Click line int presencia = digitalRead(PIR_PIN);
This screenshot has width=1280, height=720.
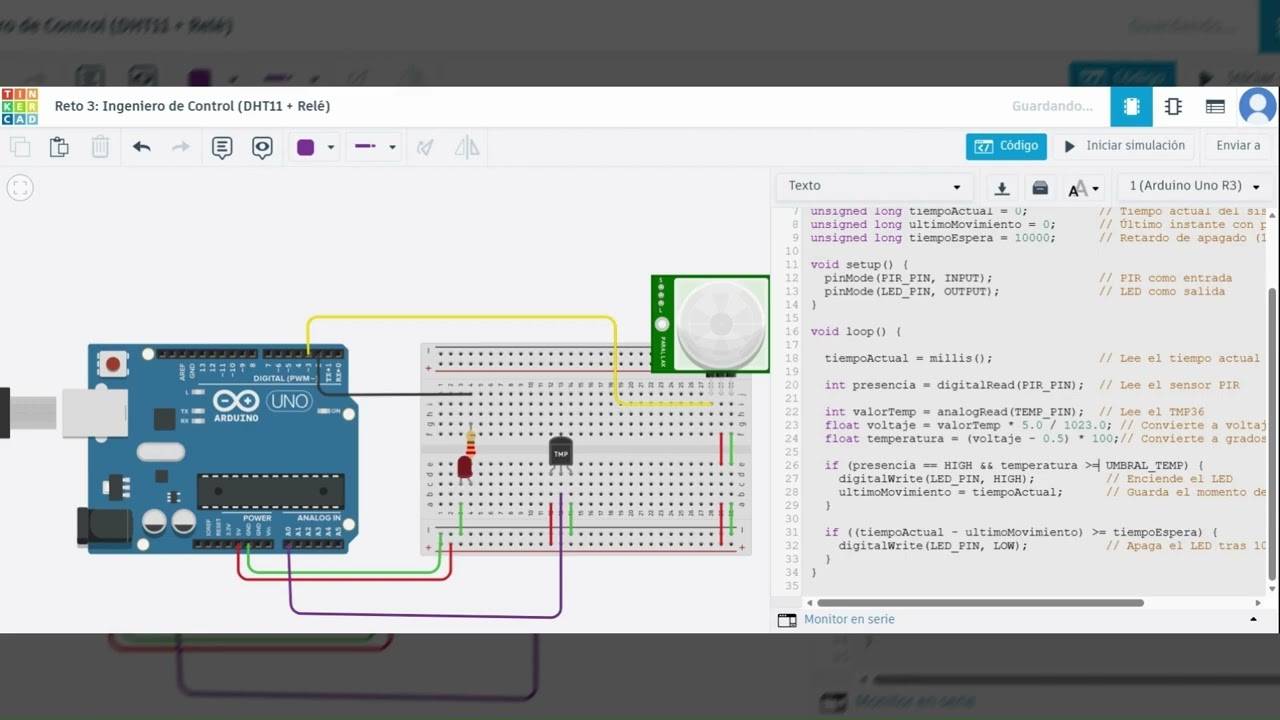pos(954,385)
